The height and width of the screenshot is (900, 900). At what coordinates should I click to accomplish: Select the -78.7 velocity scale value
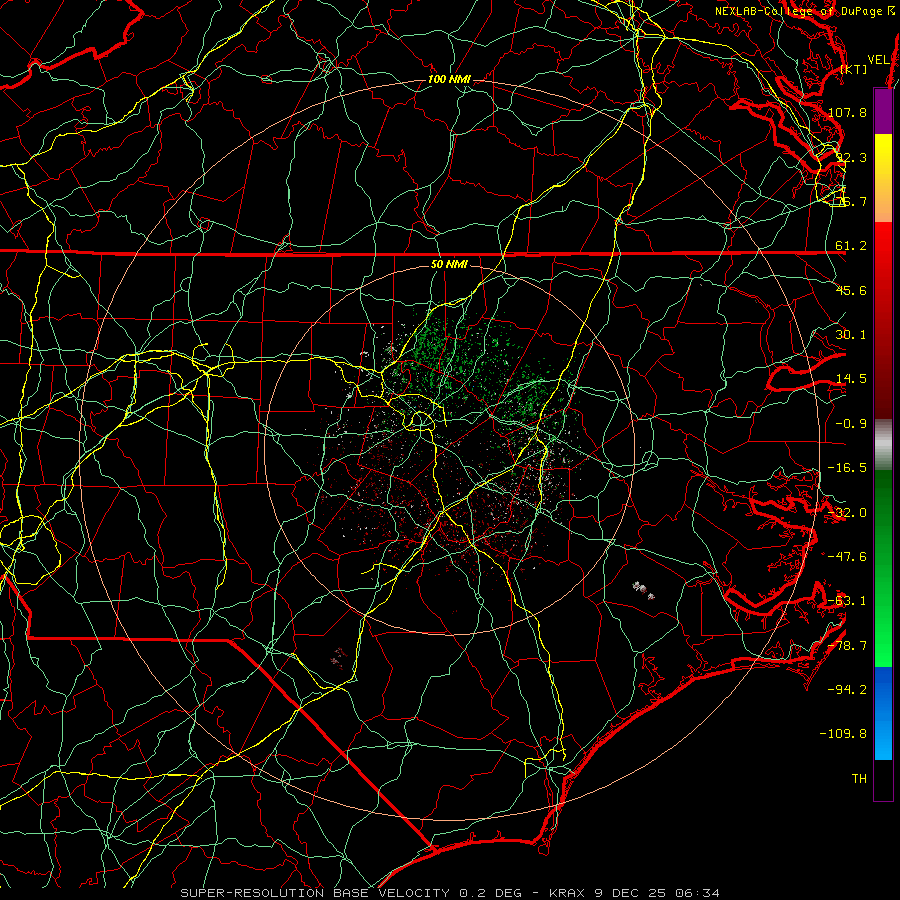coord(848,646)
